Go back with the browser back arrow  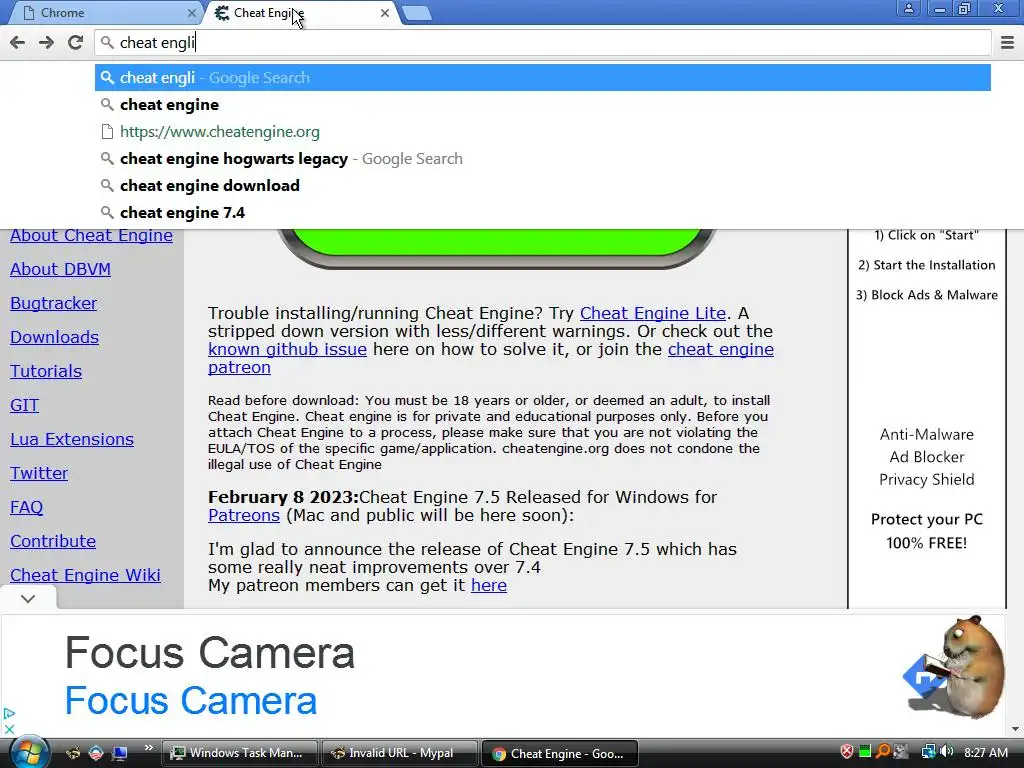click(18, 42)
